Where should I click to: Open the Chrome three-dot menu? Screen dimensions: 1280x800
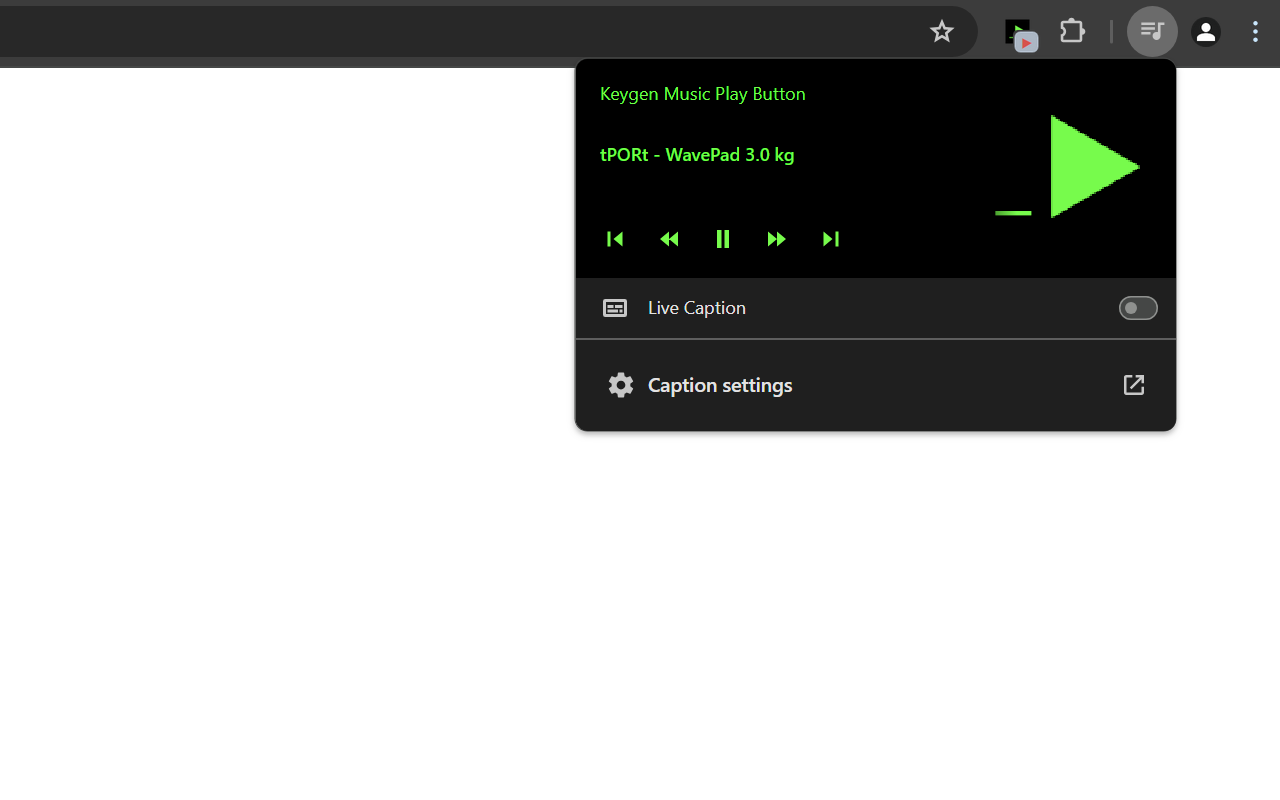1255,31
